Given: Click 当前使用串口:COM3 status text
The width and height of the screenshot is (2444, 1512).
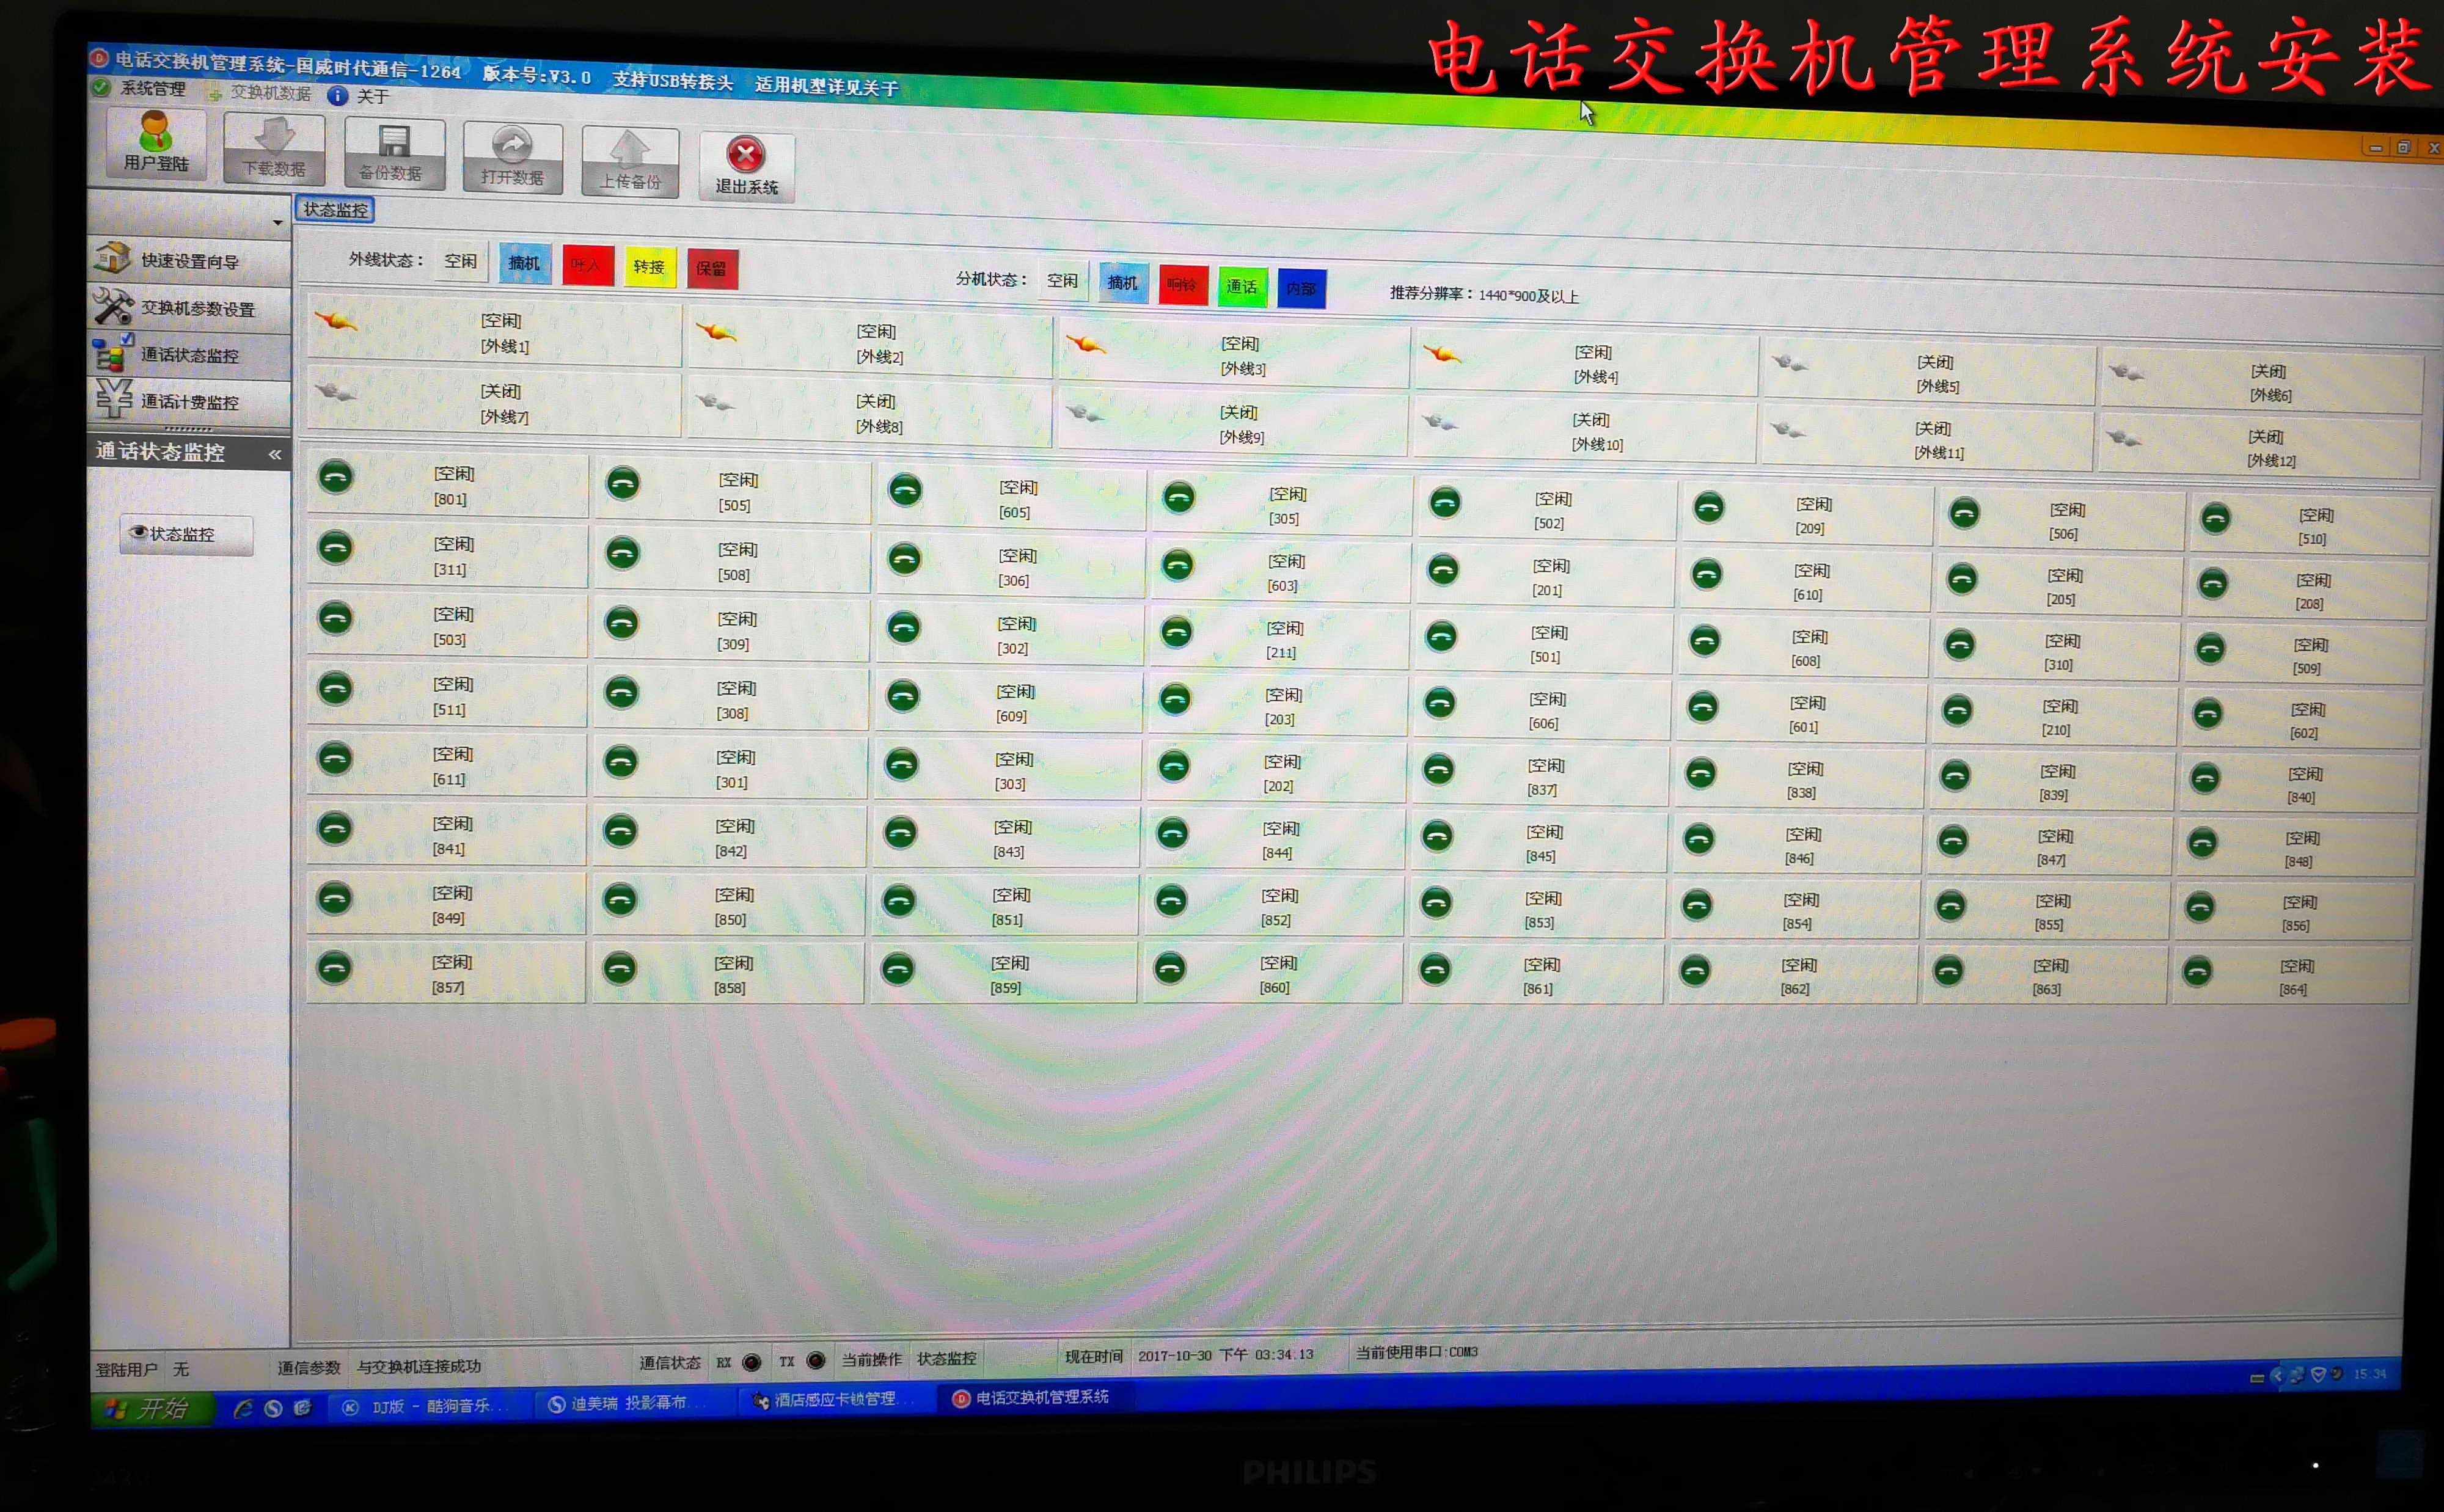Looking at the screenshot, I should tap(1416, 1352).
